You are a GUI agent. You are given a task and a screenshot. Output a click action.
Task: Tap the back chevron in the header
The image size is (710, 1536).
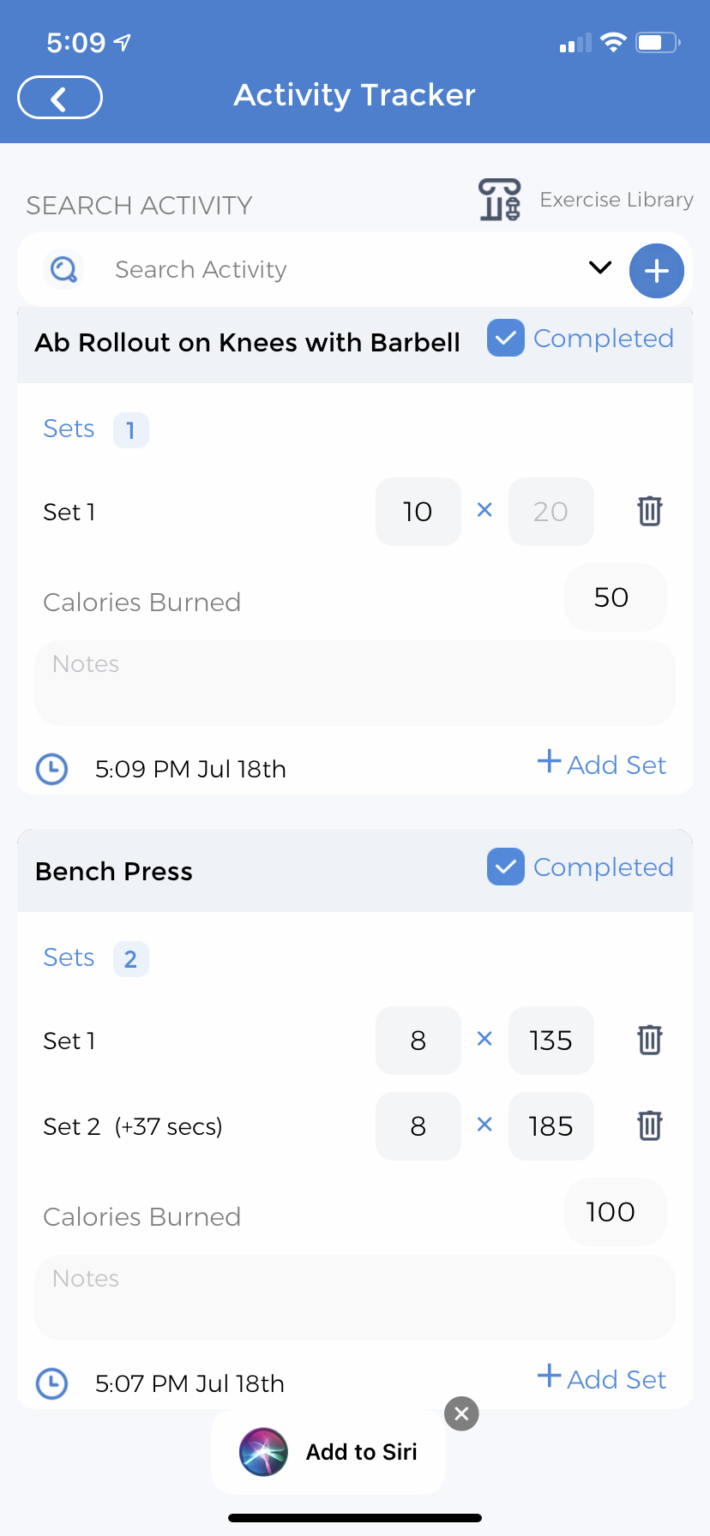tap(59, 97)
